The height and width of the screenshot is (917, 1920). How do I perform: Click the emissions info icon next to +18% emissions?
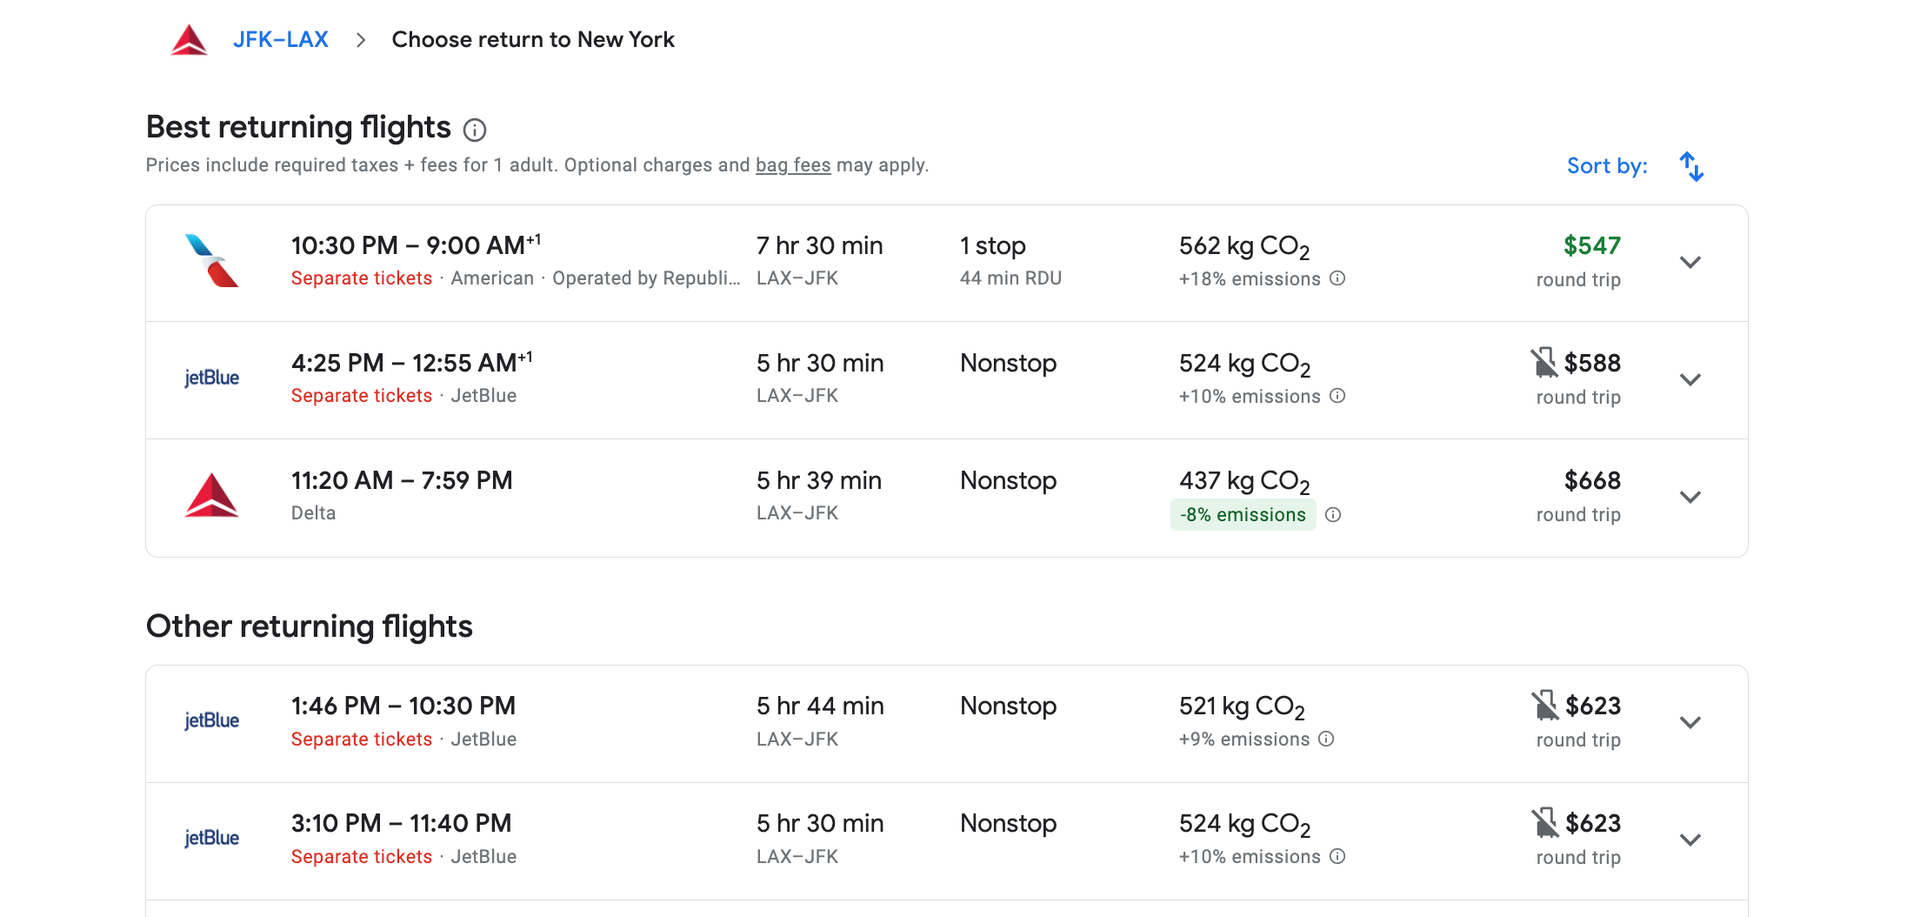point(1338,279)
